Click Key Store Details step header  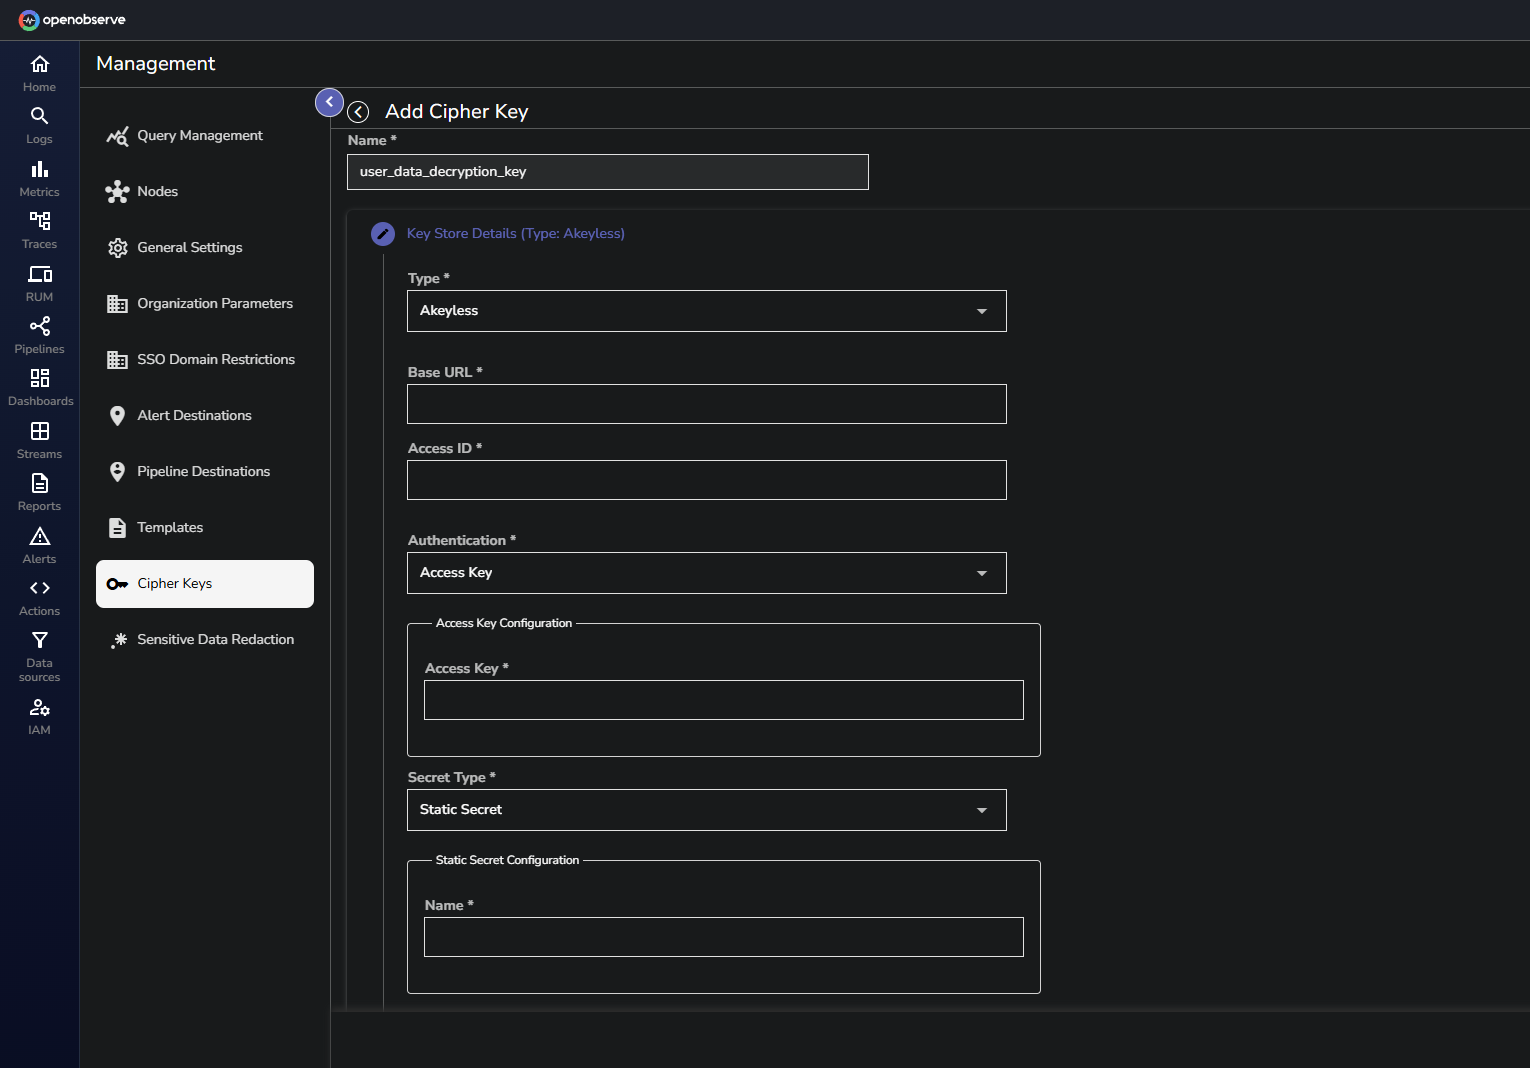tap(515, 234)
